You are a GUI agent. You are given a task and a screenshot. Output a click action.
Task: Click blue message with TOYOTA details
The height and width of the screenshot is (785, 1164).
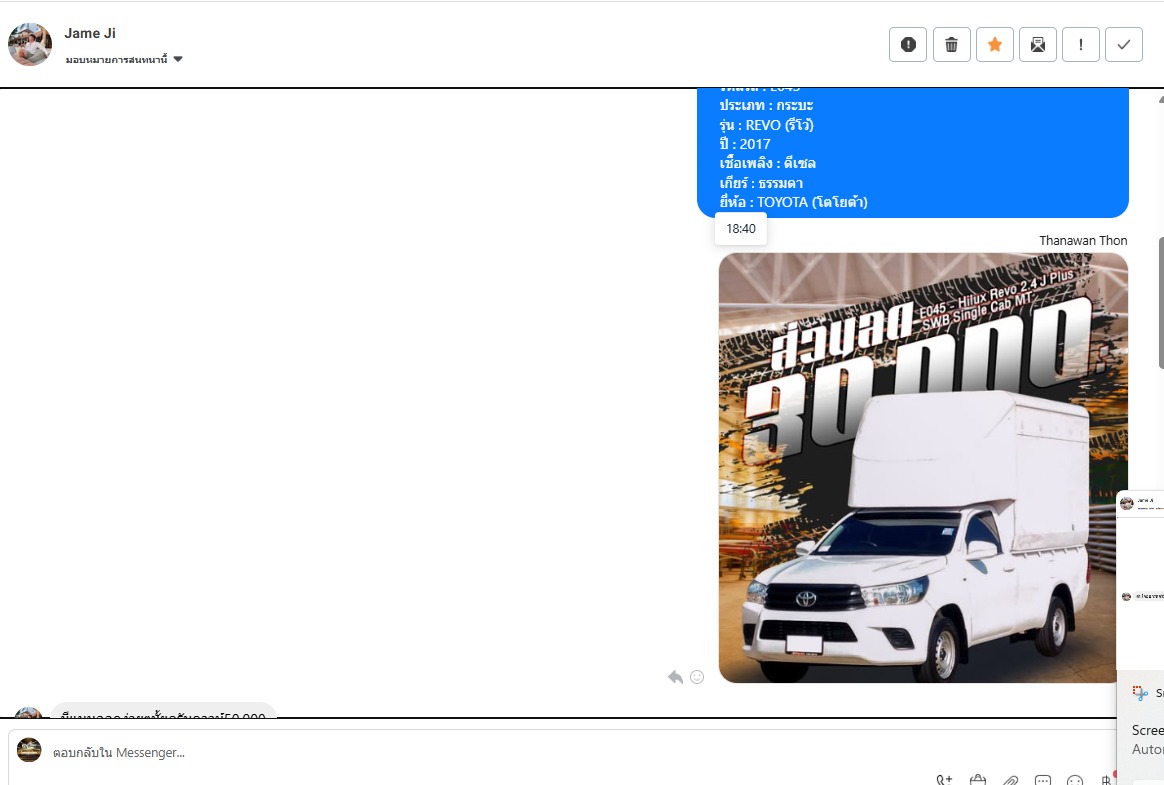click(912, 152)
